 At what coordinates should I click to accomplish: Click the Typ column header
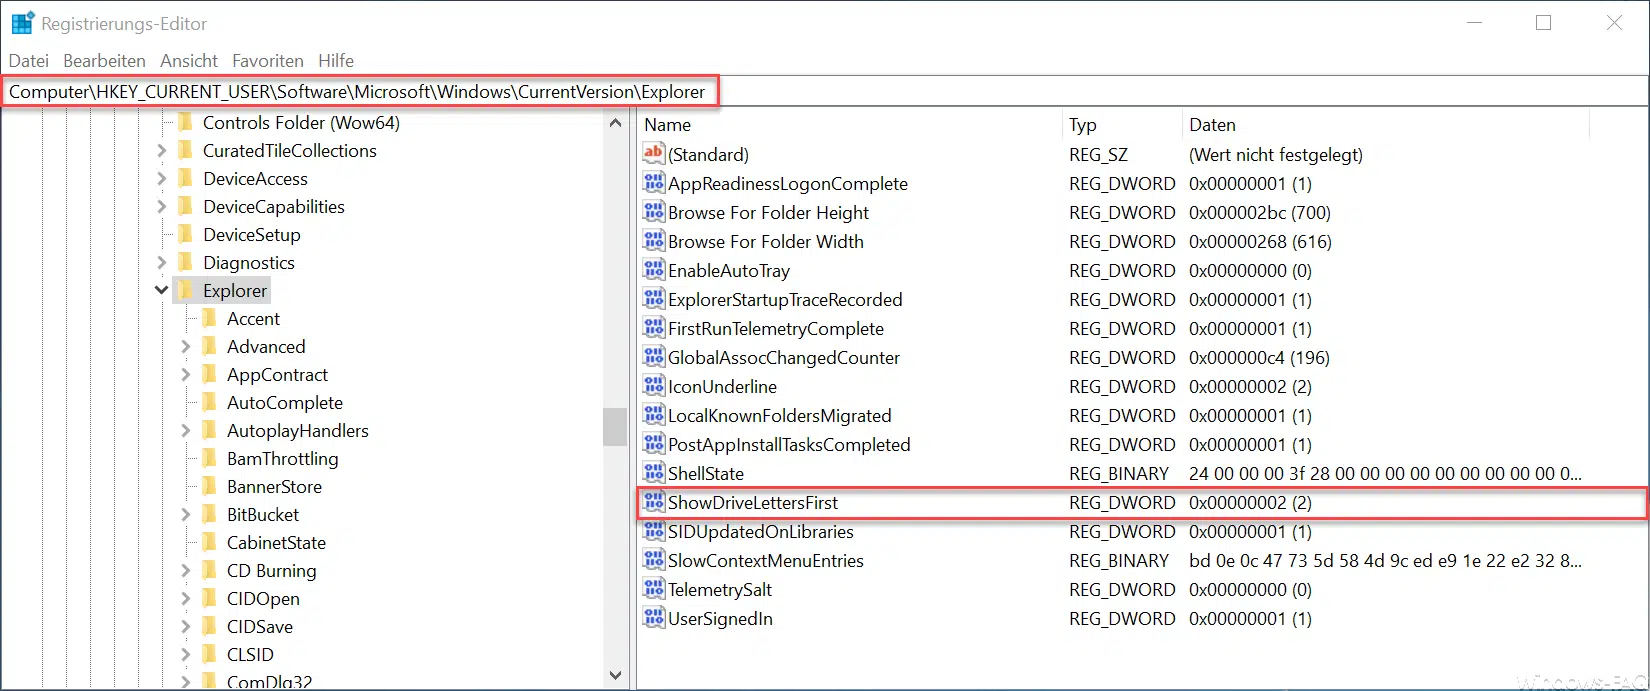click(x=1122, y=125)
